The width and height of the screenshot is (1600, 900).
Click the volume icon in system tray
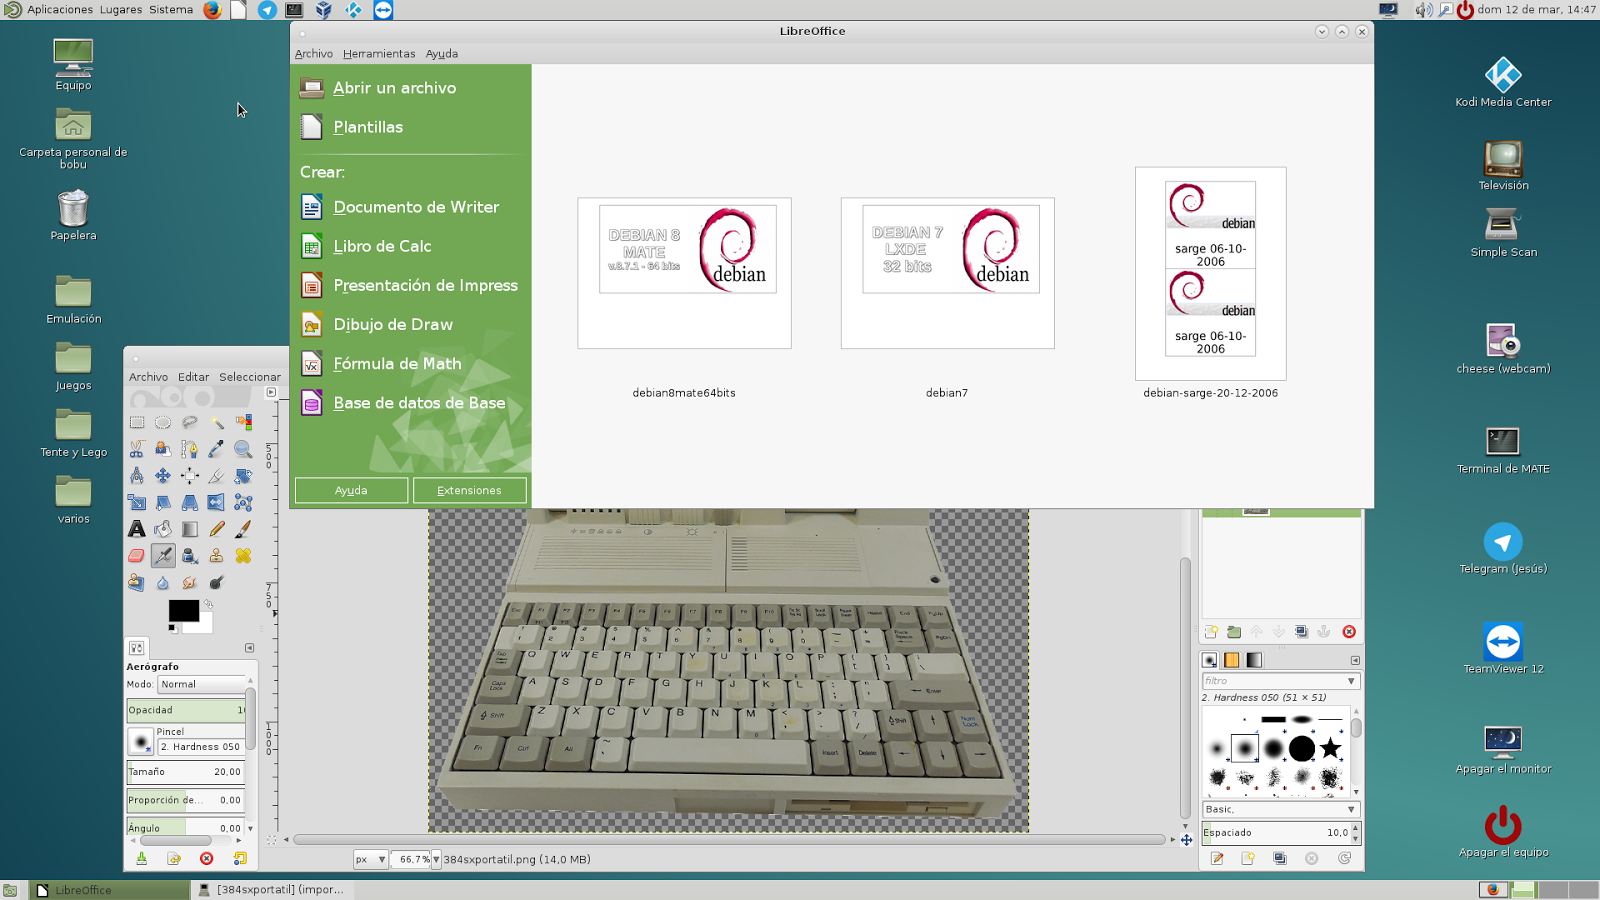(1423, 10)
